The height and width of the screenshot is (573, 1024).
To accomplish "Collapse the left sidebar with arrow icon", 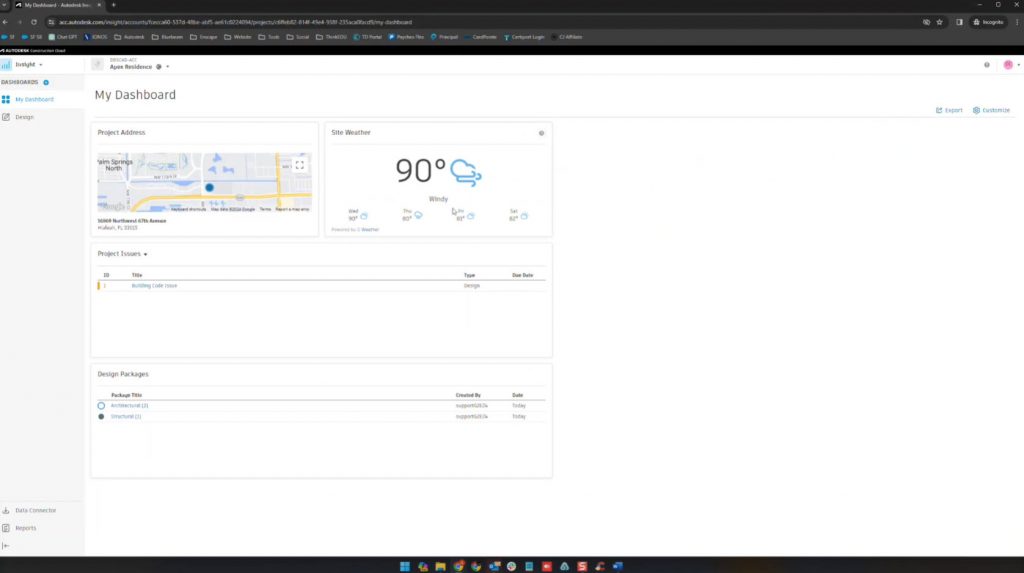I will click(6, 546).
